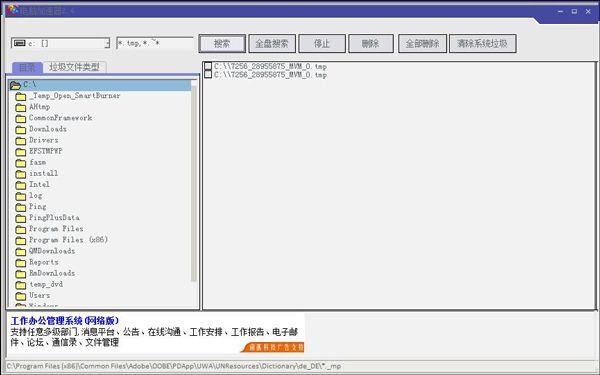Click the Program Files (x86) folder icon

(21, 241)
